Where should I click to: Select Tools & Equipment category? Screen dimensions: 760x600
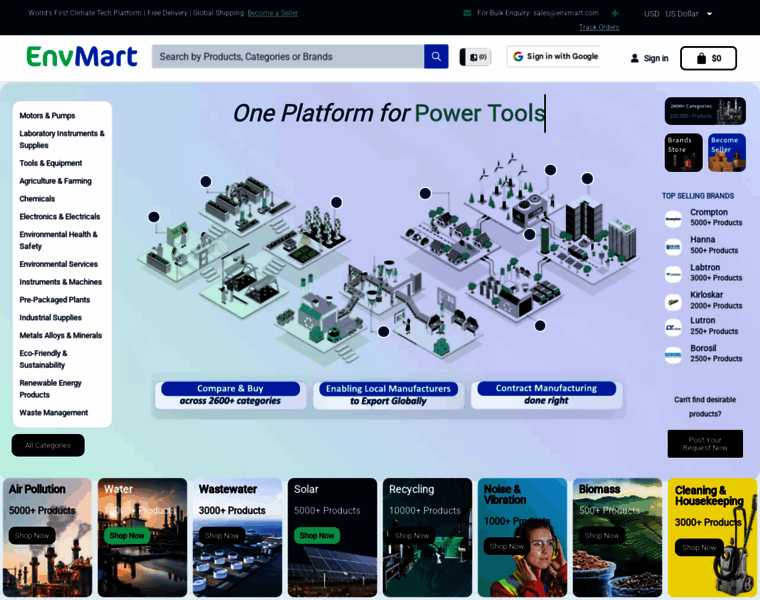(50, 163)
